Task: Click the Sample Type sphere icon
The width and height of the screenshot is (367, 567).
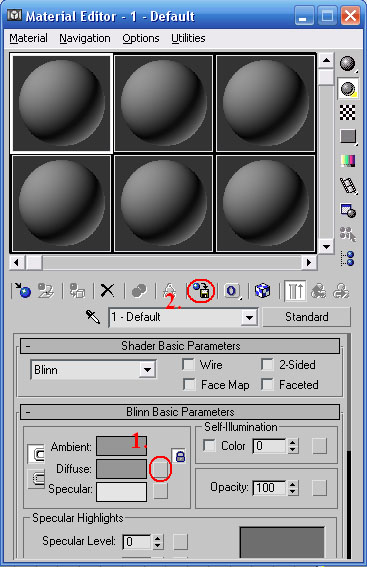Action: (x=348, y=64)
